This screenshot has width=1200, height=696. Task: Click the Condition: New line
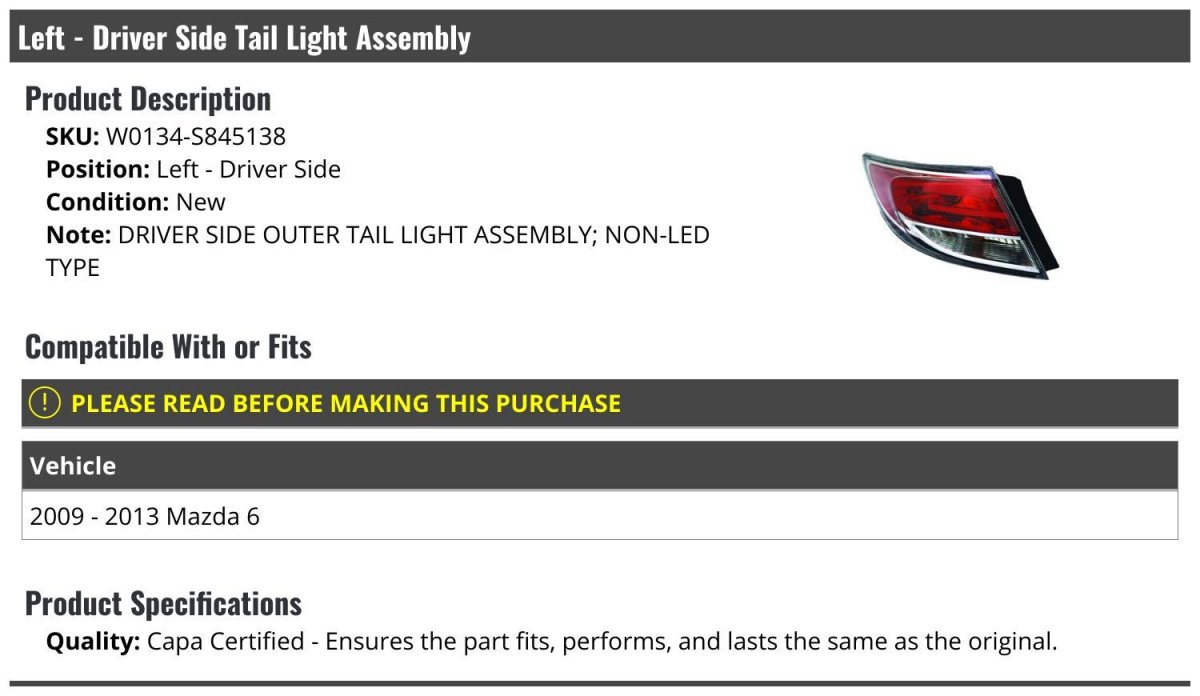[x=136, y=202]
